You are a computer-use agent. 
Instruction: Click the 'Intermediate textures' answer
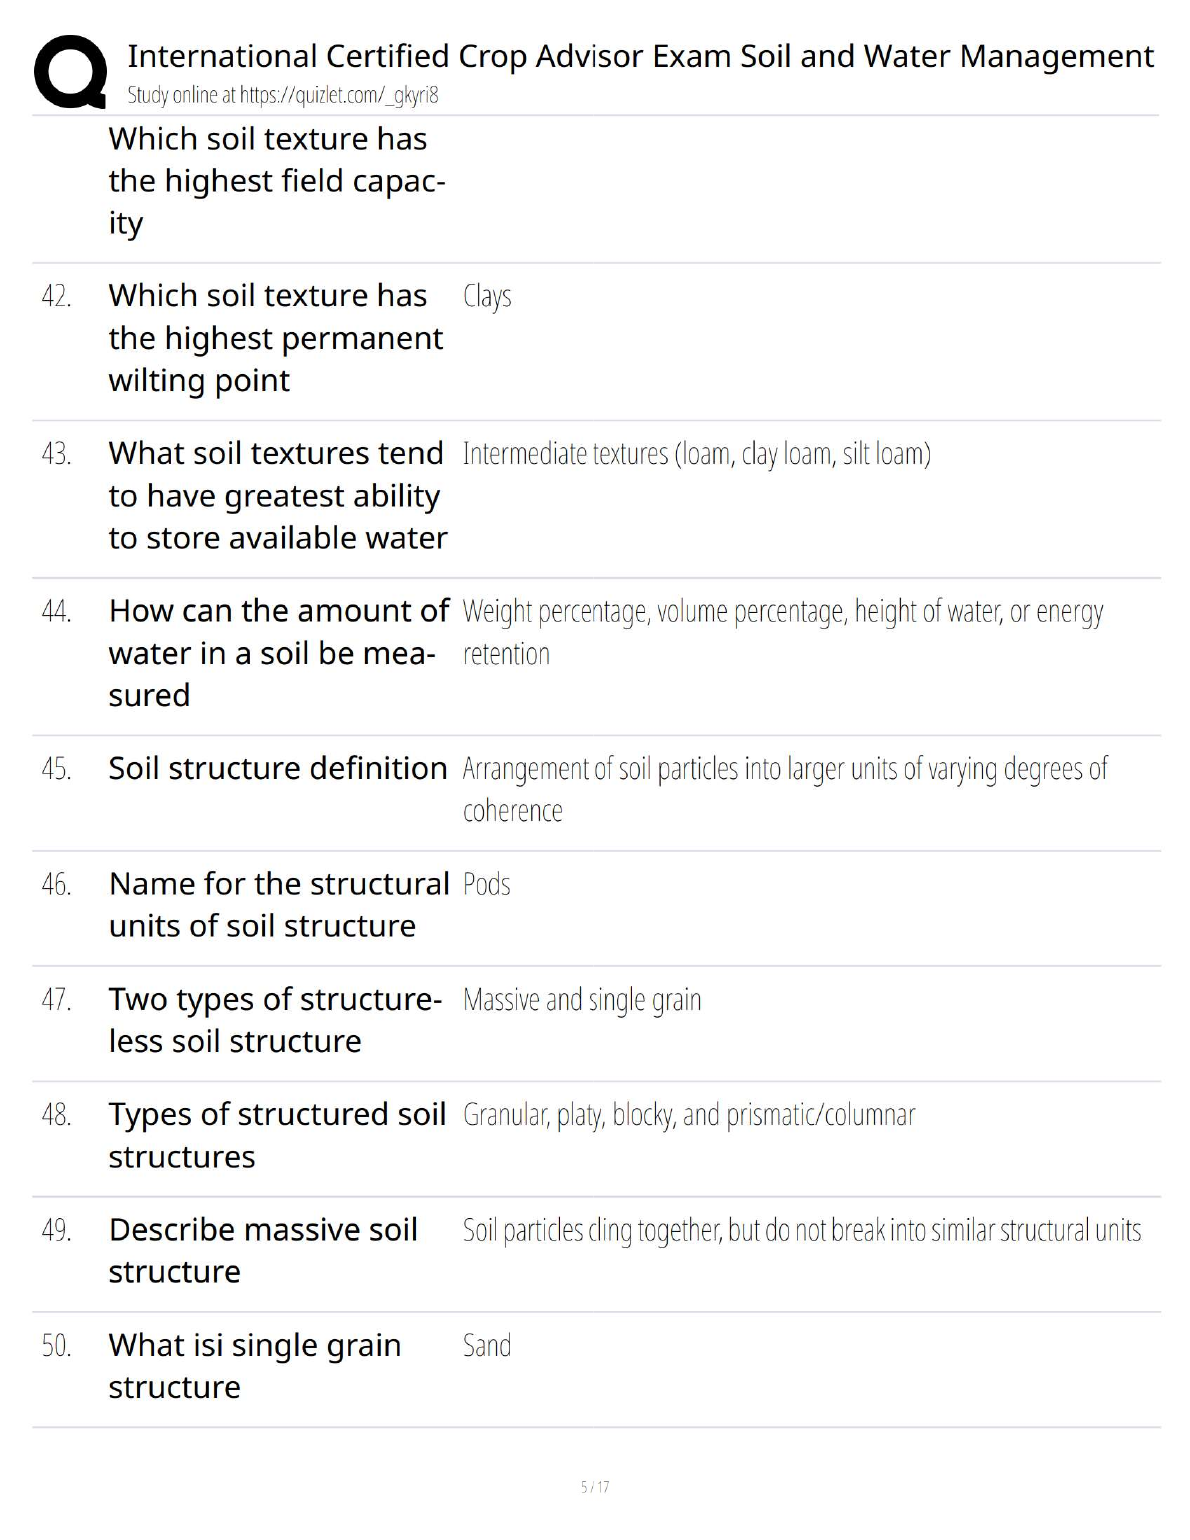tap(696, 455)
